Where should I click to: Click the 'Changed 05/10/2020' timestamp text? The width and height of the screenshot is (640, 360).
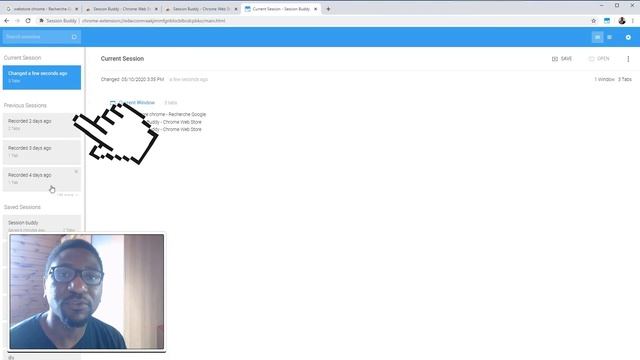132,79
